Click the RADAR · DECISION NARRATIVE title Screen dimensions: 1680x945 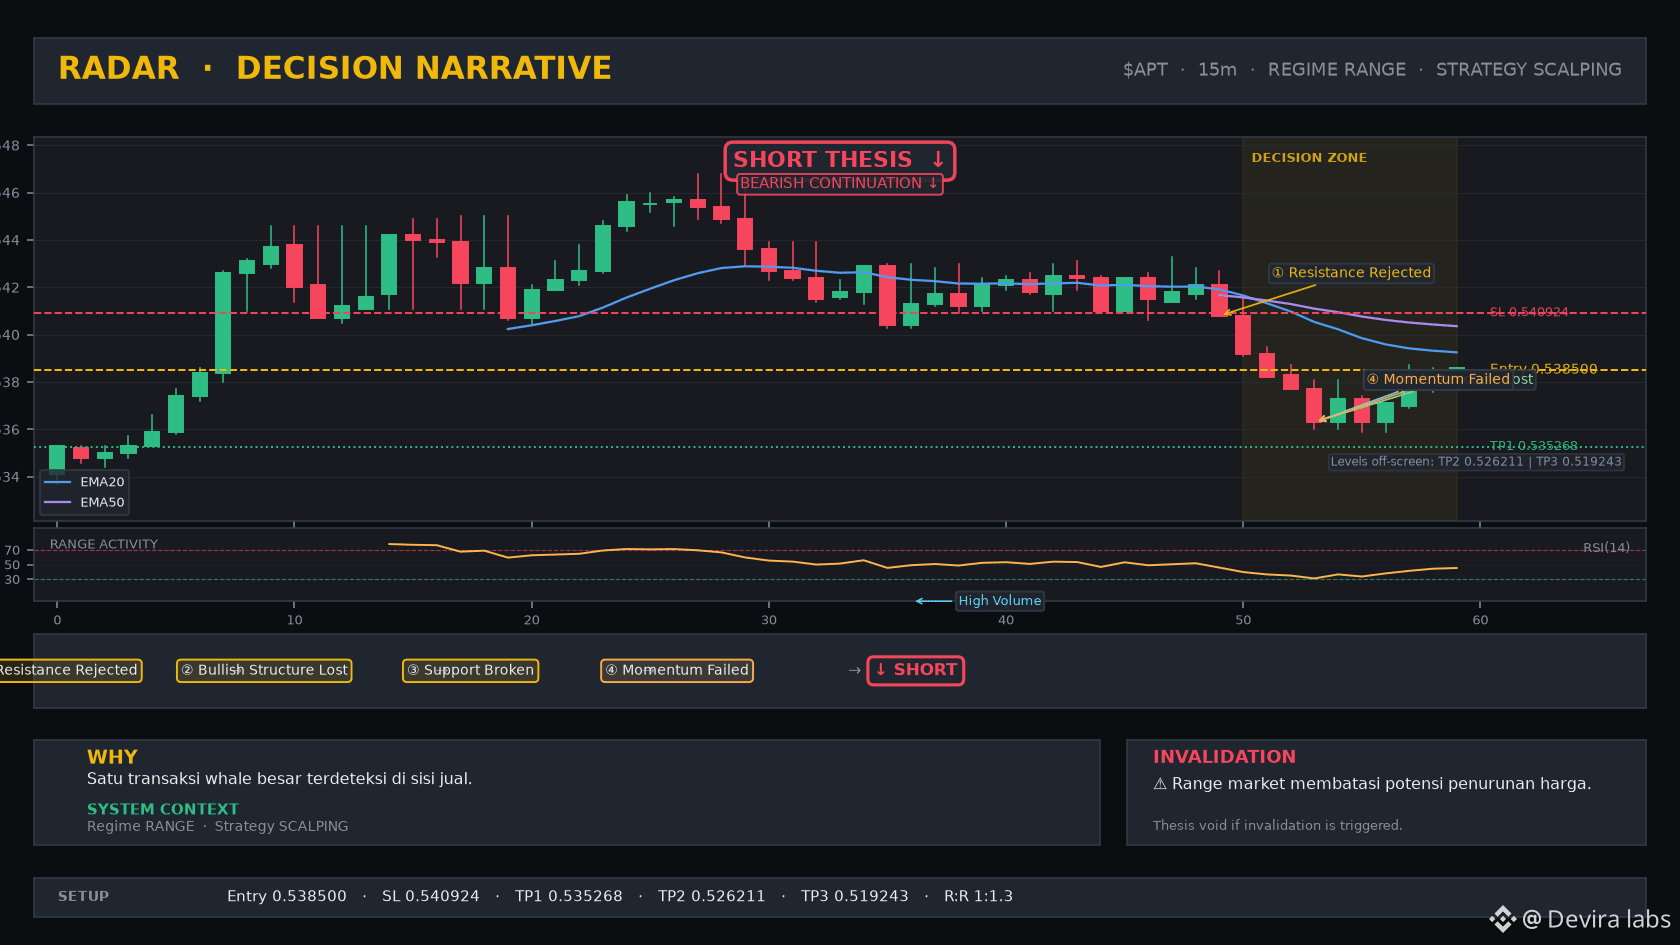pos(335,68)
